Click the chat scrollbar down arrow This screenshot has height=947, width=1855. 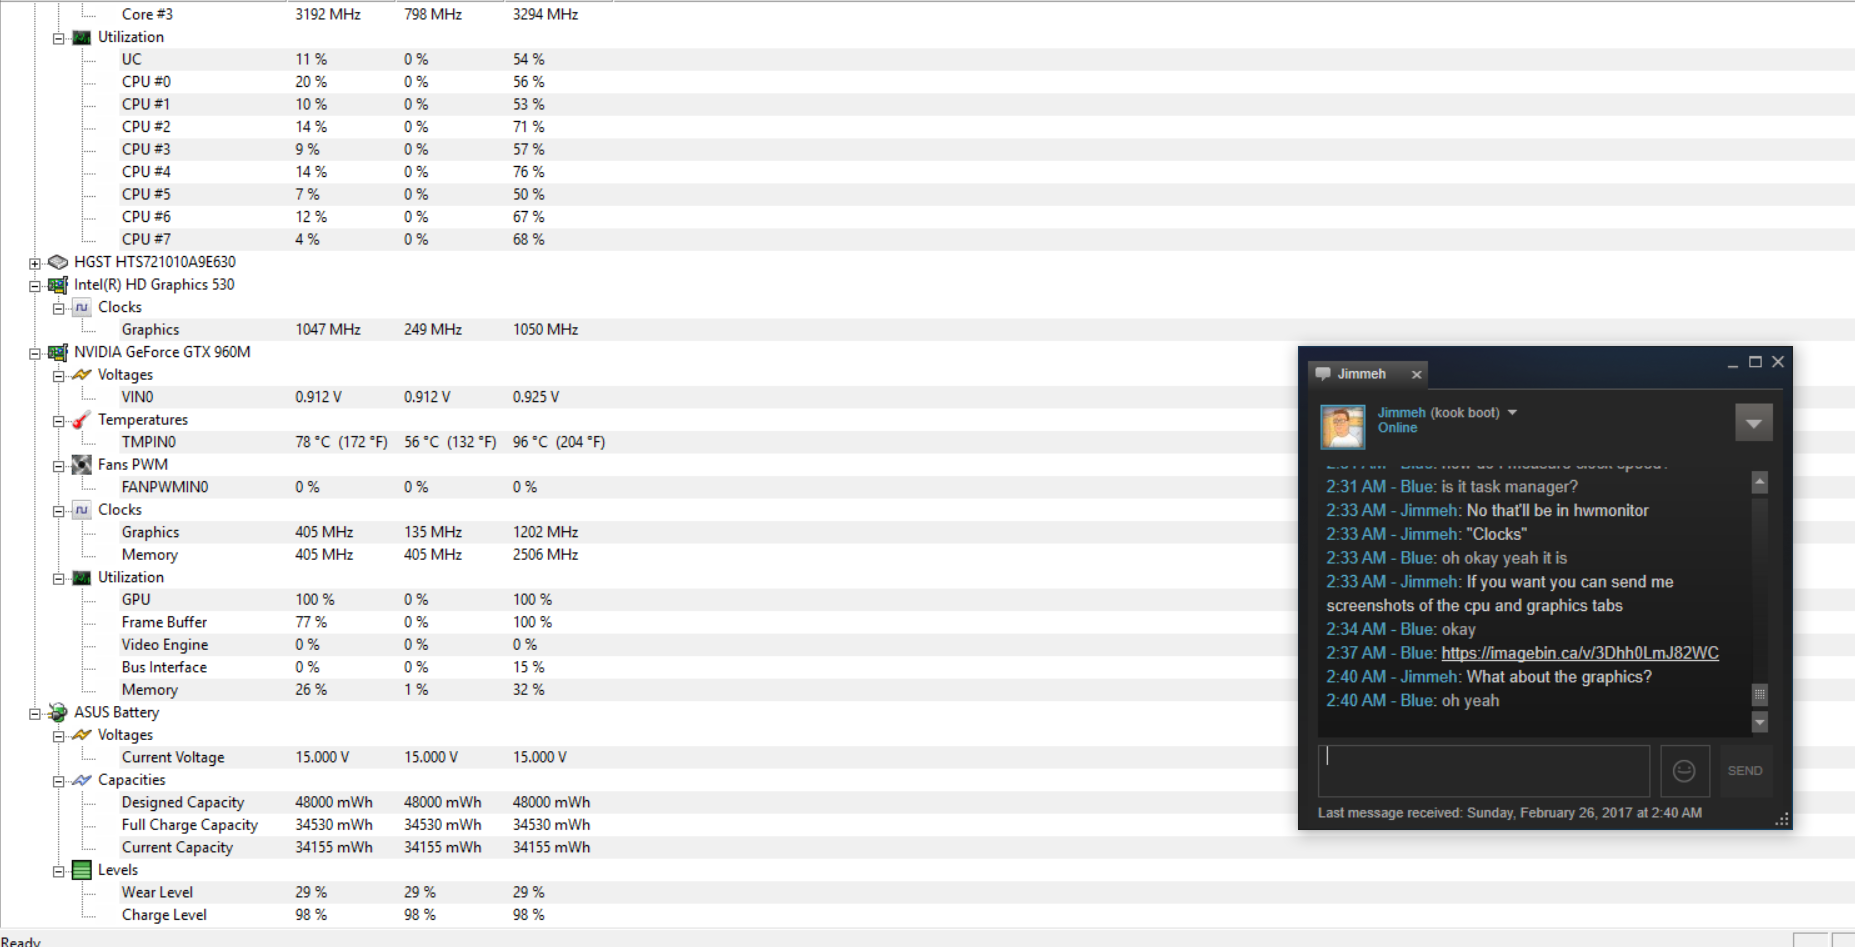(x=1760, y=722)
